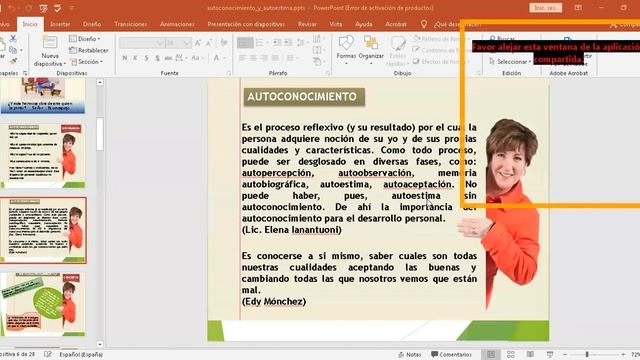The height and width of the screenshot is (360, 640).
Task: Open the Diseño ribbon tab
Action: tap(92, 24)
